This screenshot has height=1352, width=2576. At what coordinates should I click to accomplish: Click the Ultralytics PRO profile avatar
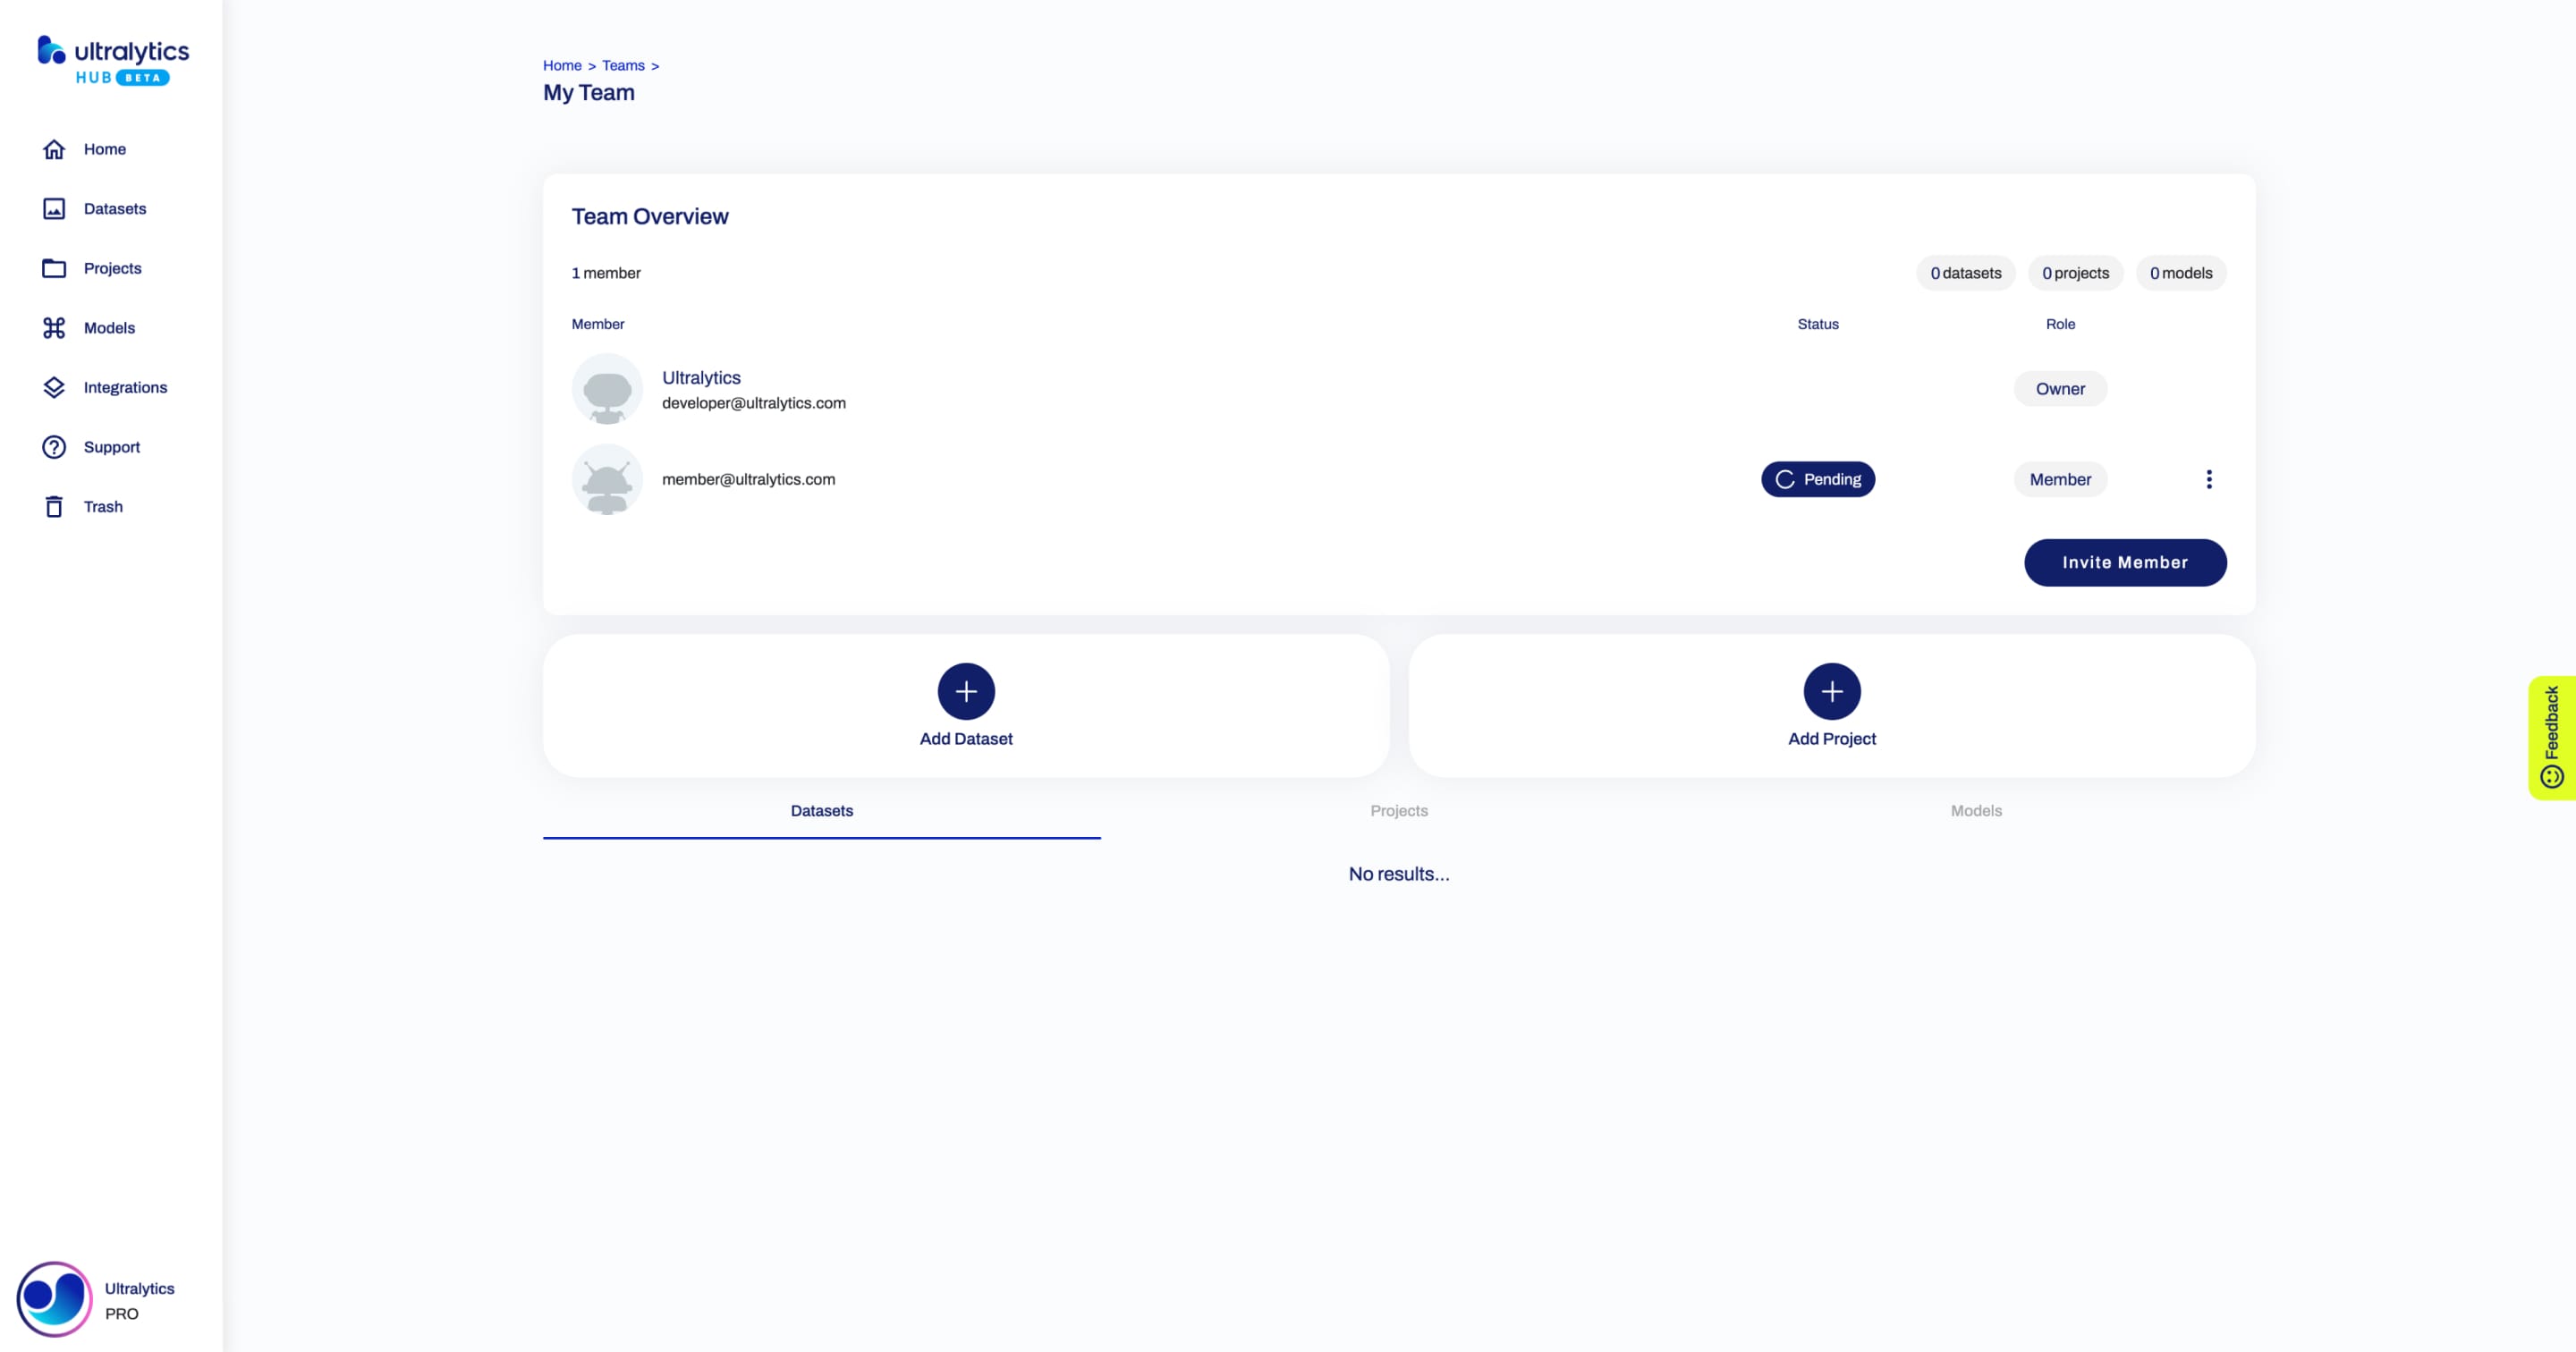click(x=51, y=1299)
